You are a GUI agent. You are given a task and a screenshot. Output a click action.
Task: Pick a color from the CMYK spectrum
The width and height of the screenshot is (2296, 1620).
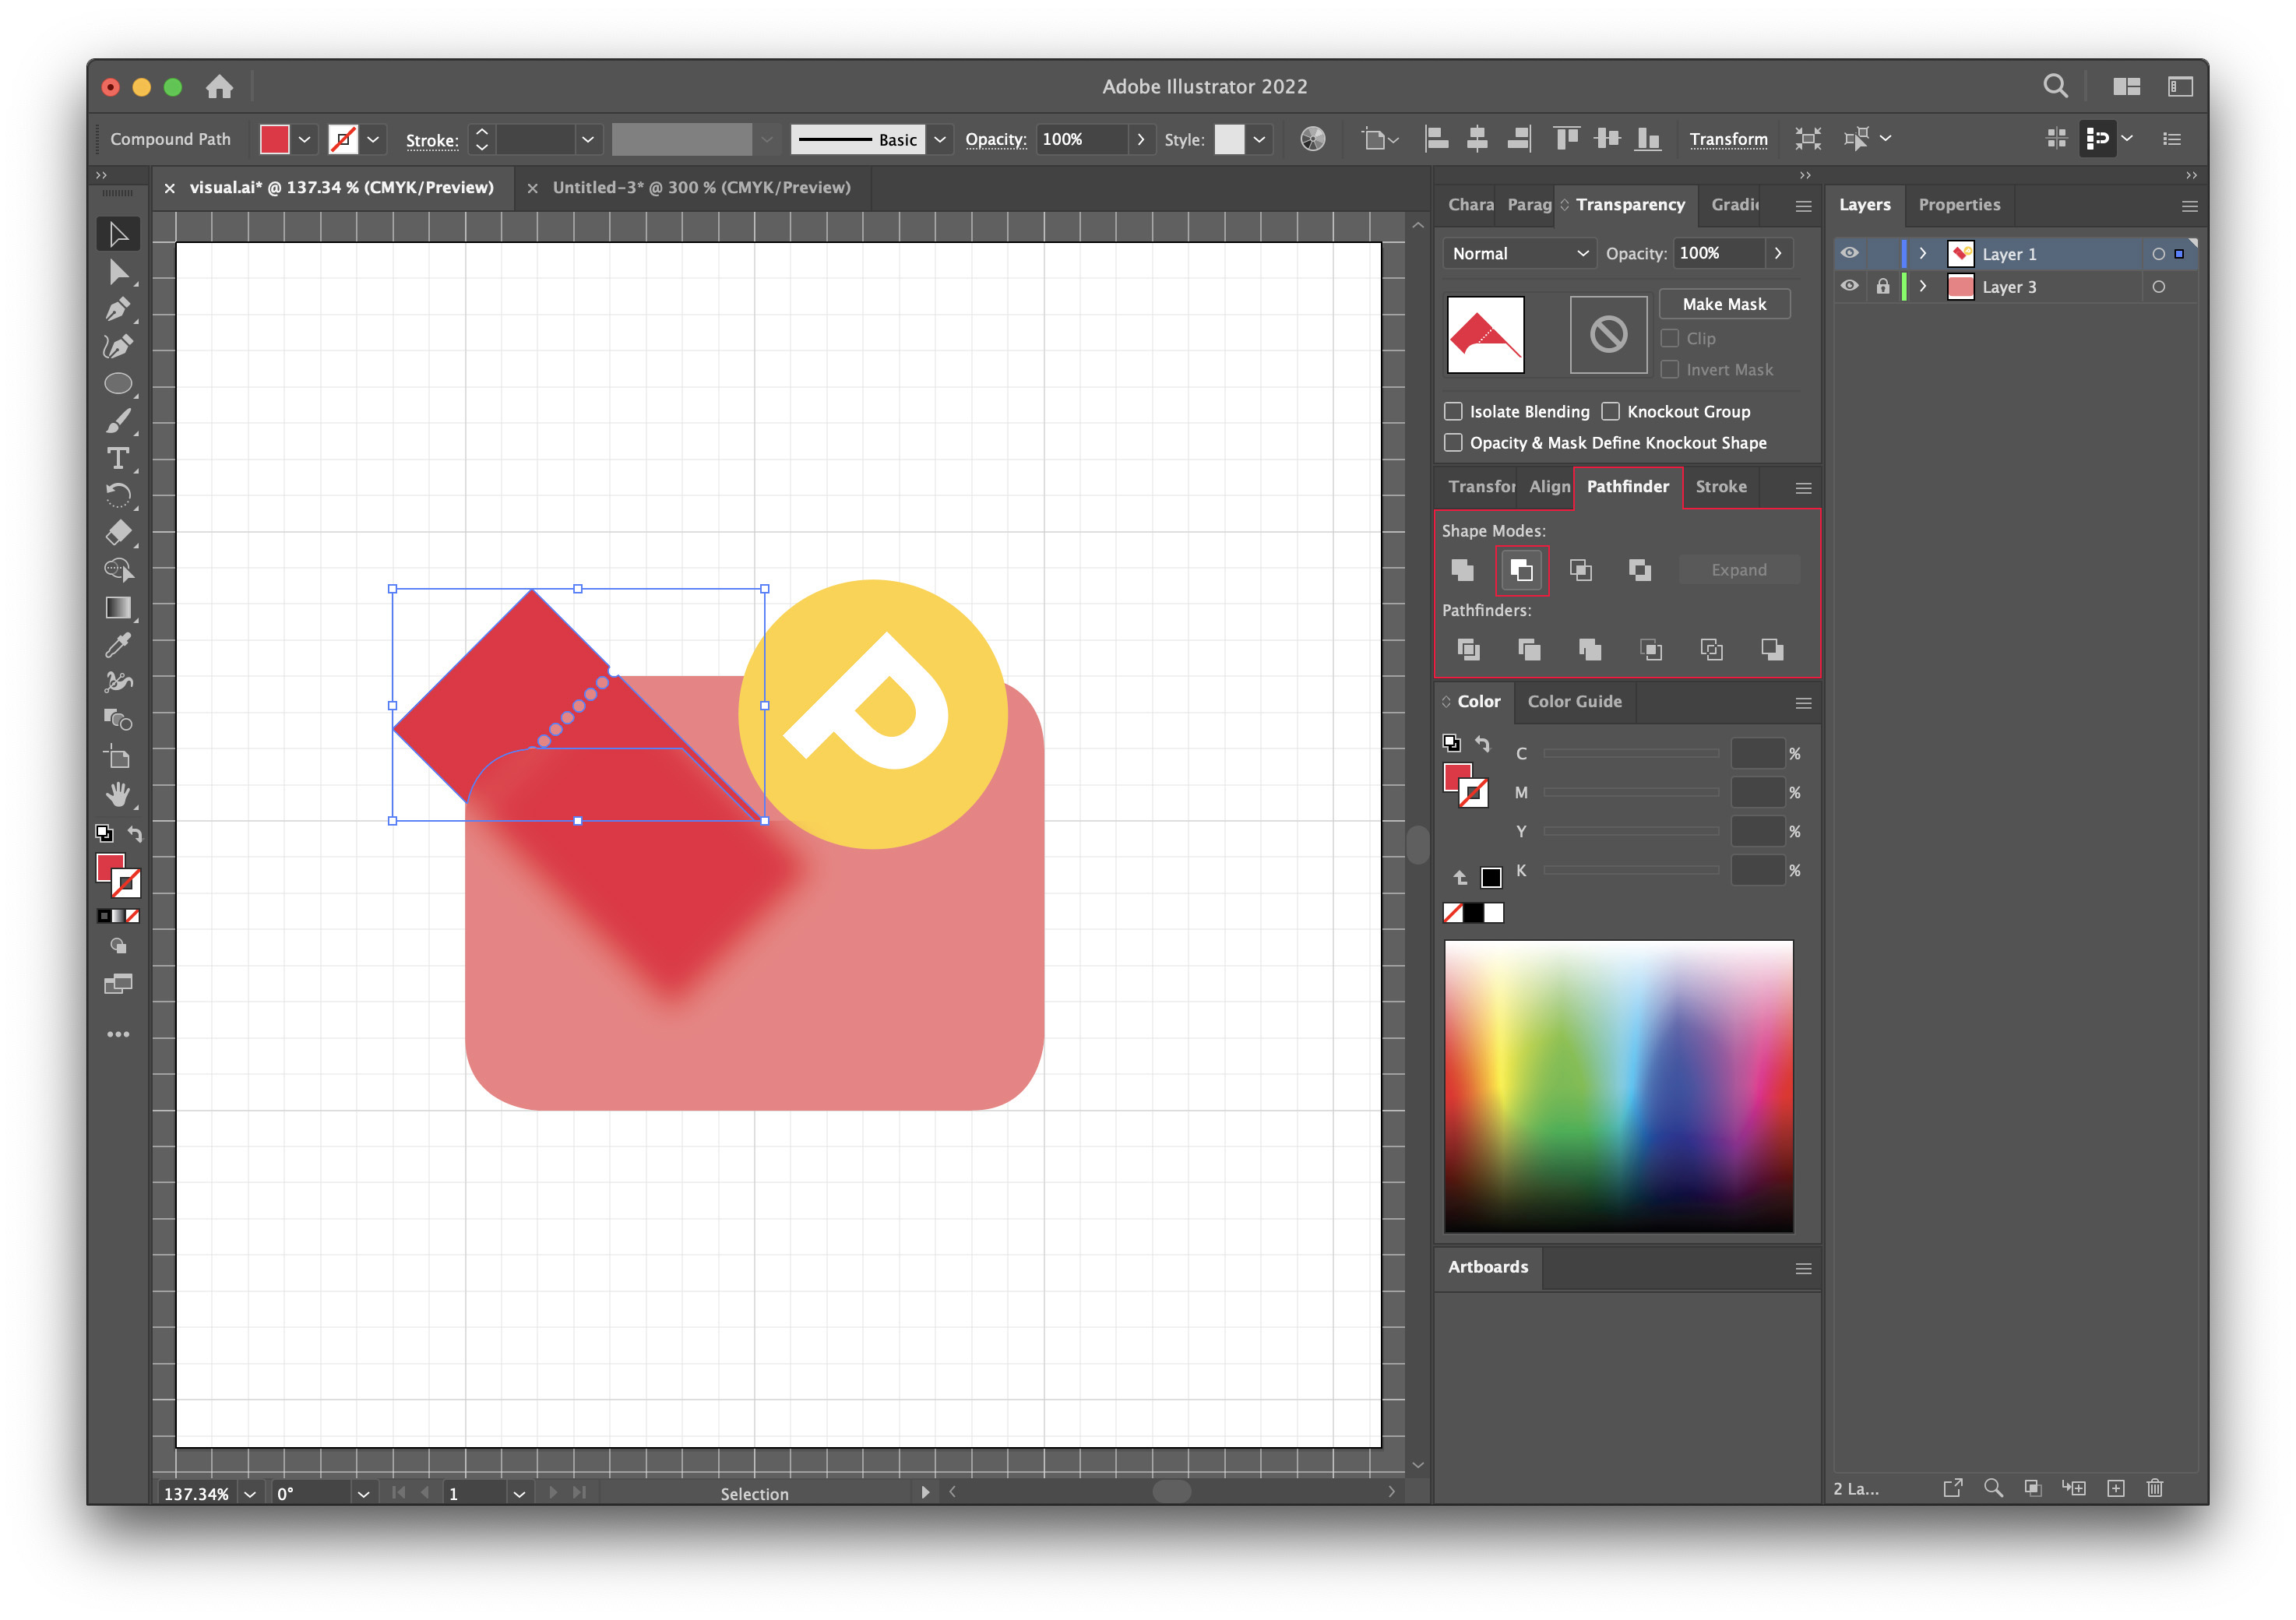pyautogui.click(x=1618, y=1085)
